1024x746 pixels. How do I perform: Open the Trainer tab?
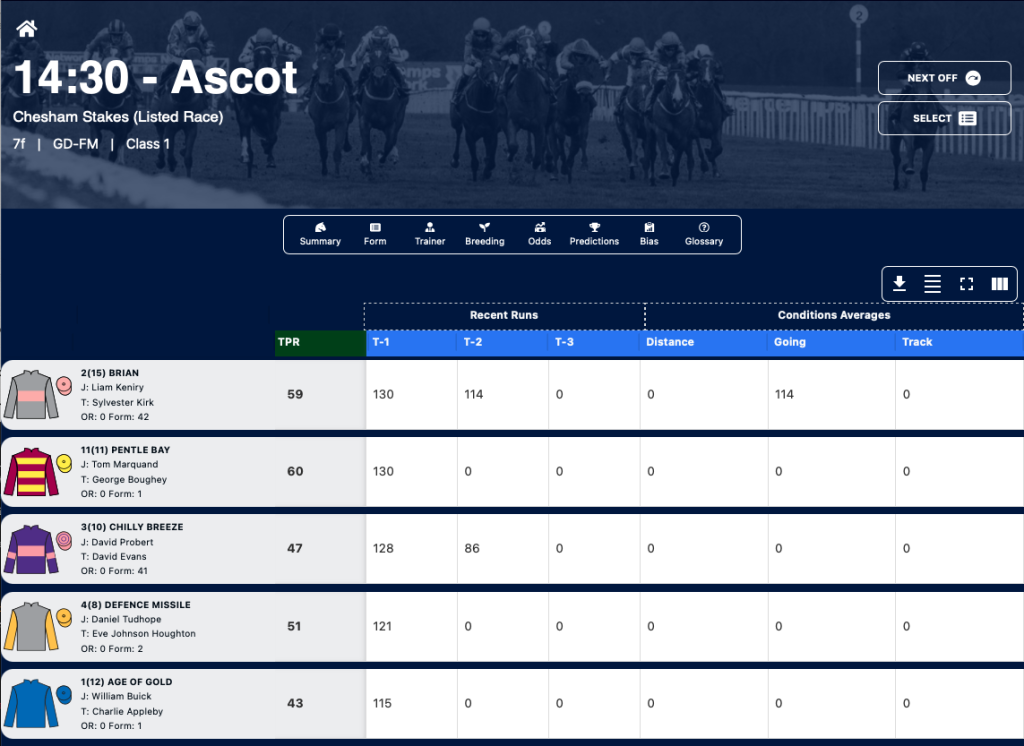tap(430, 234)
